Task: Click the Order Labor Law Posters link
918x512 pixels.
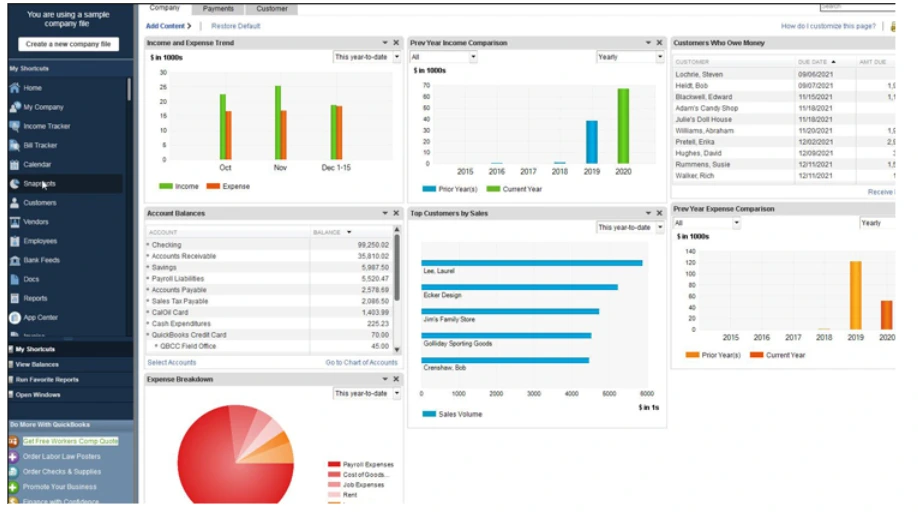Action: click(x=61, y=456)
